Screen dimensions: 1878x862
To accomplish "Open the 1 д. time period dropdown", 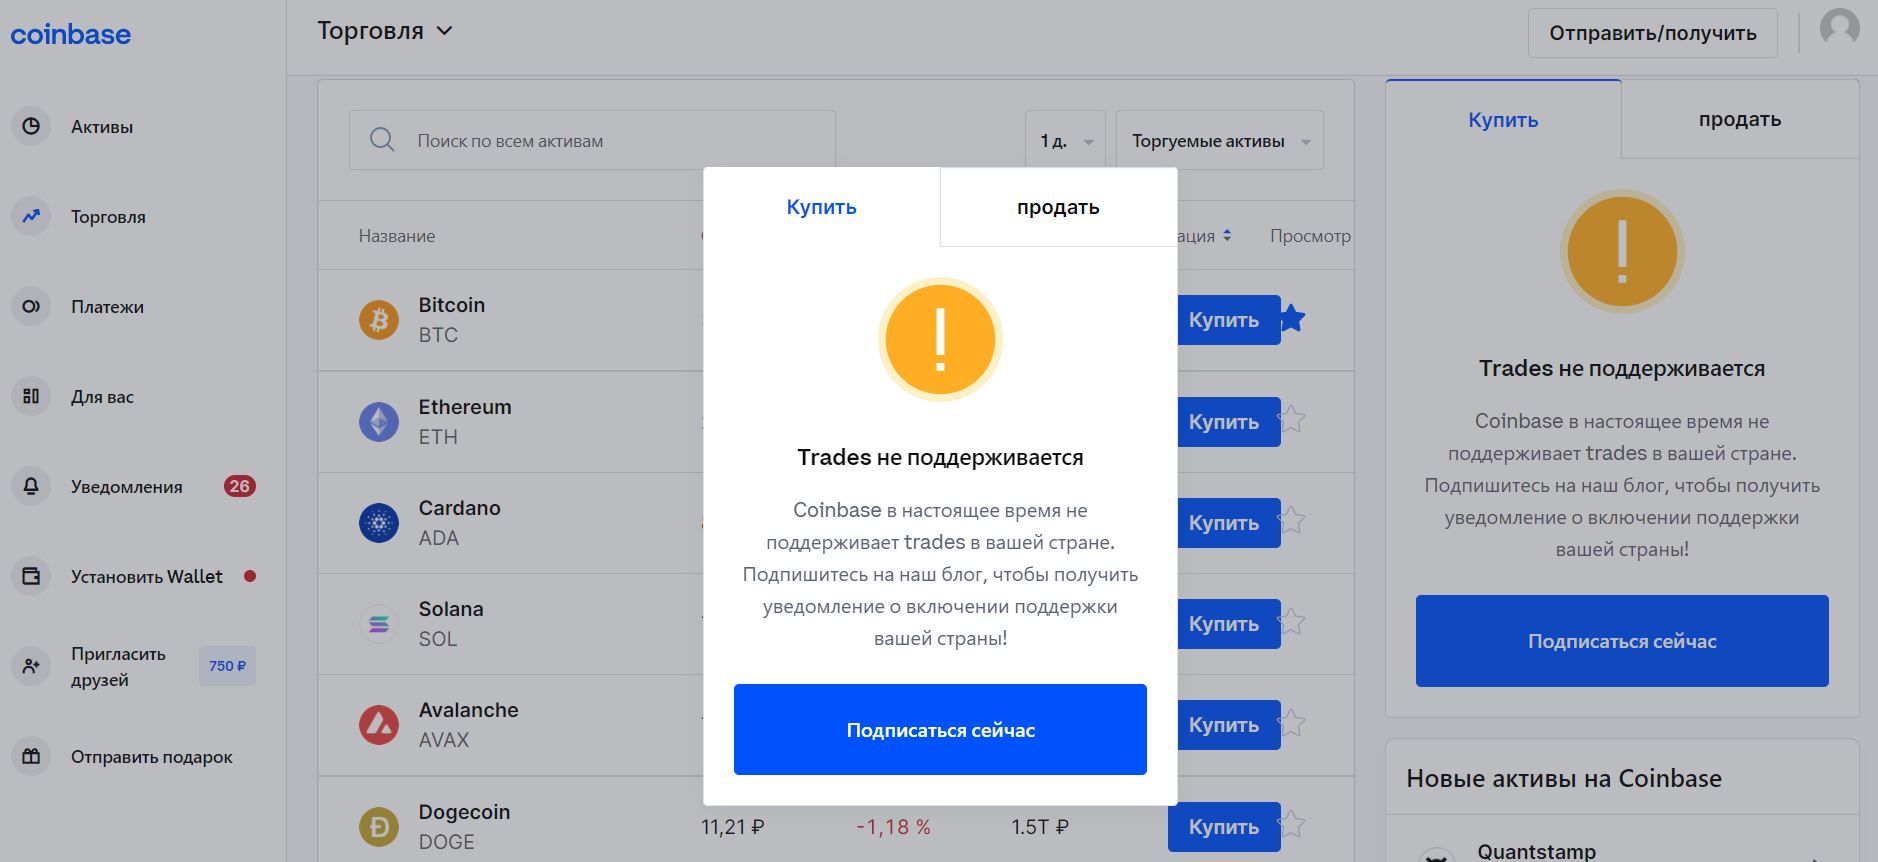I will pos(1065,140).
